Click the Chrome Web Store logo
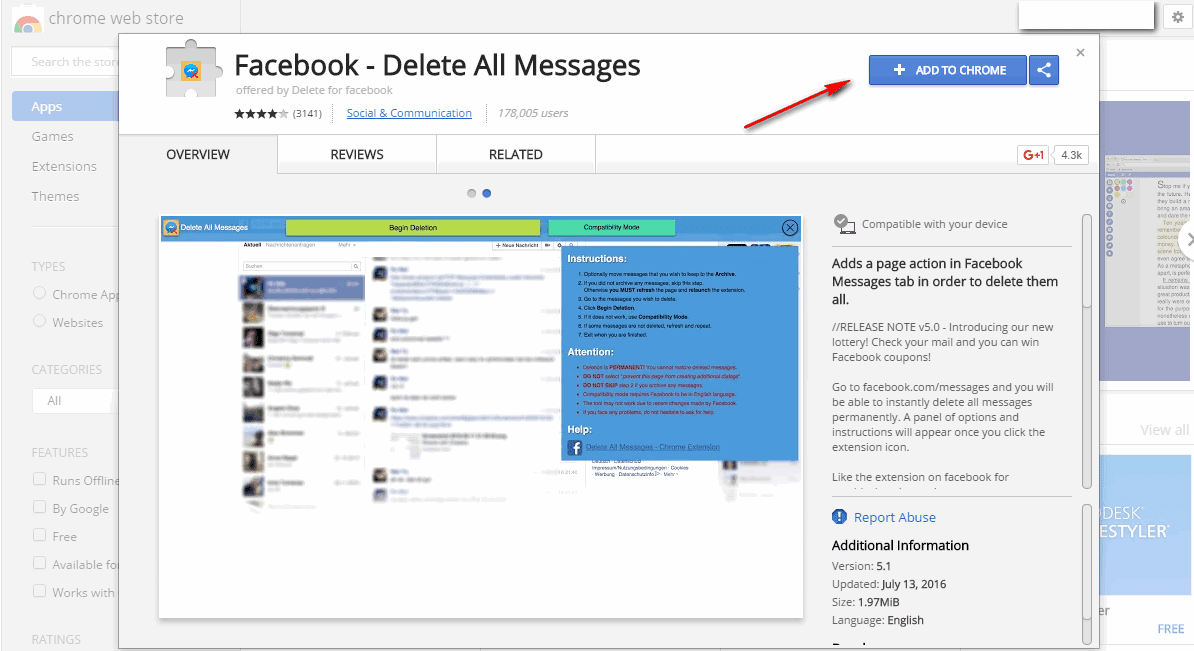This screenshot has height=651, width=1194. click(27, 18)
